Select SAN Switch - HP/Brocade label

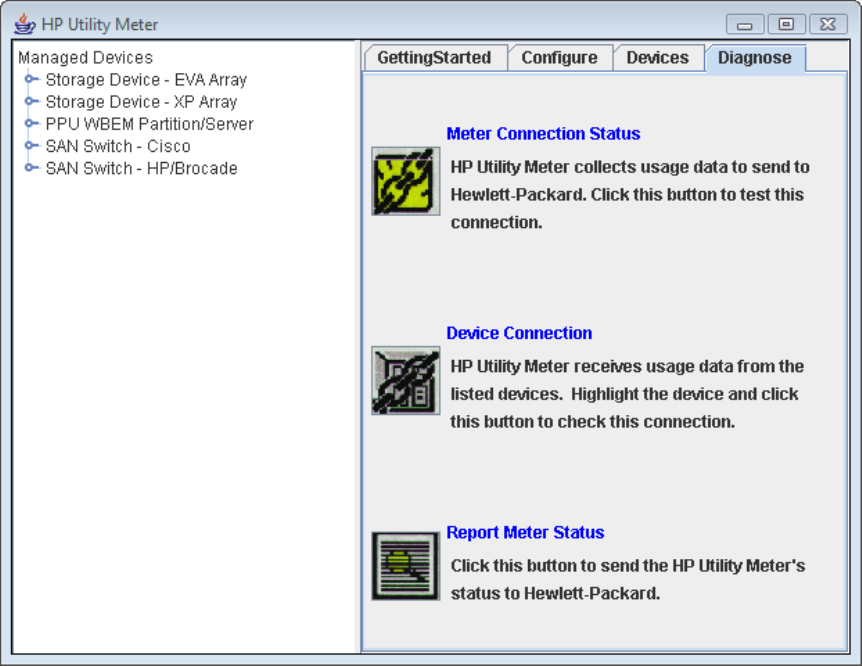(142, 168)
